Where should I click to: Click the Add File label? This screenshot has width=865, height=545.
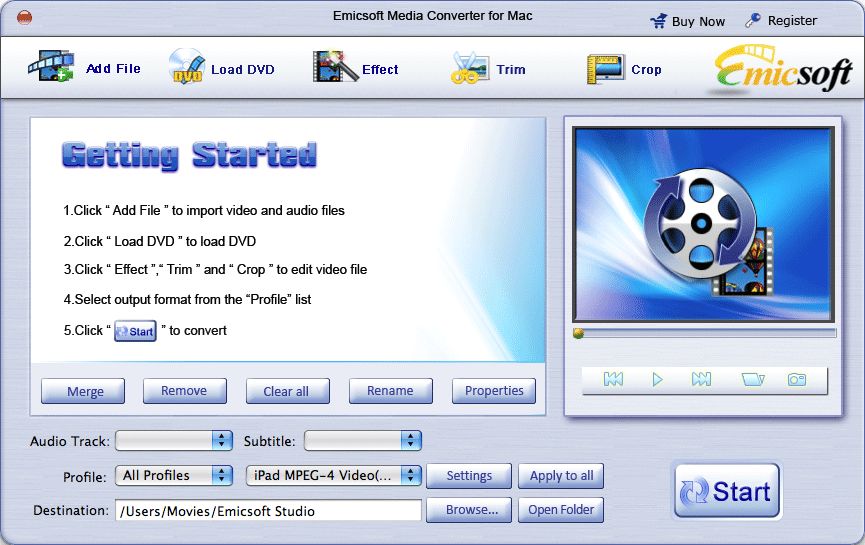pyautogui.click(x=113, y=68)
